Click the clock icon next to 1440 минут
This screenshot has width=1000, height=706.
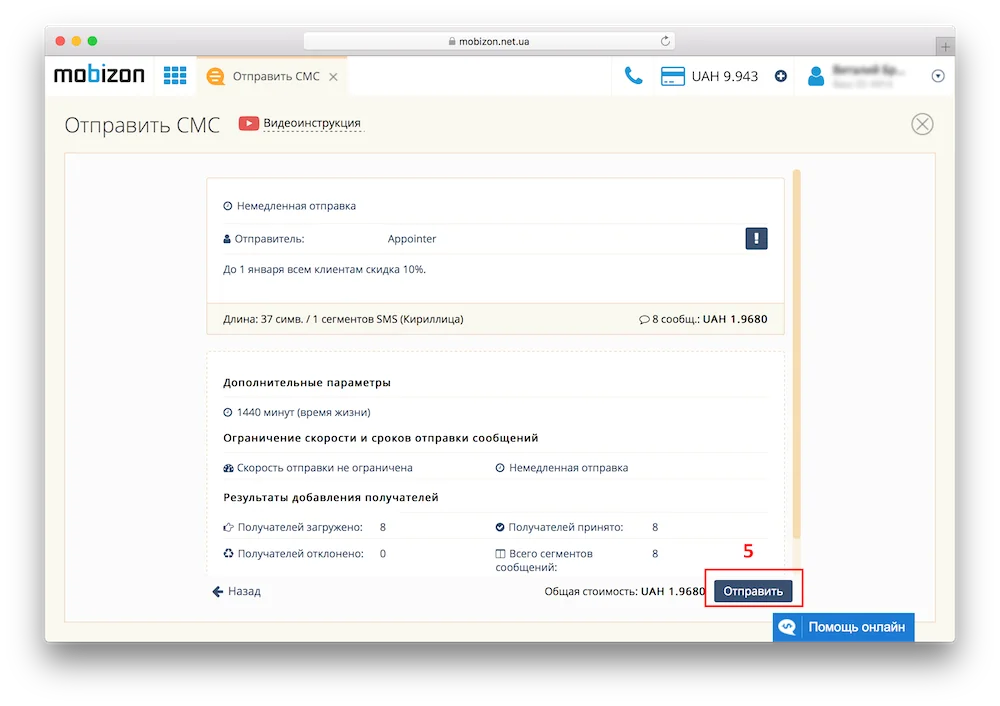click(x=228, y=413)
